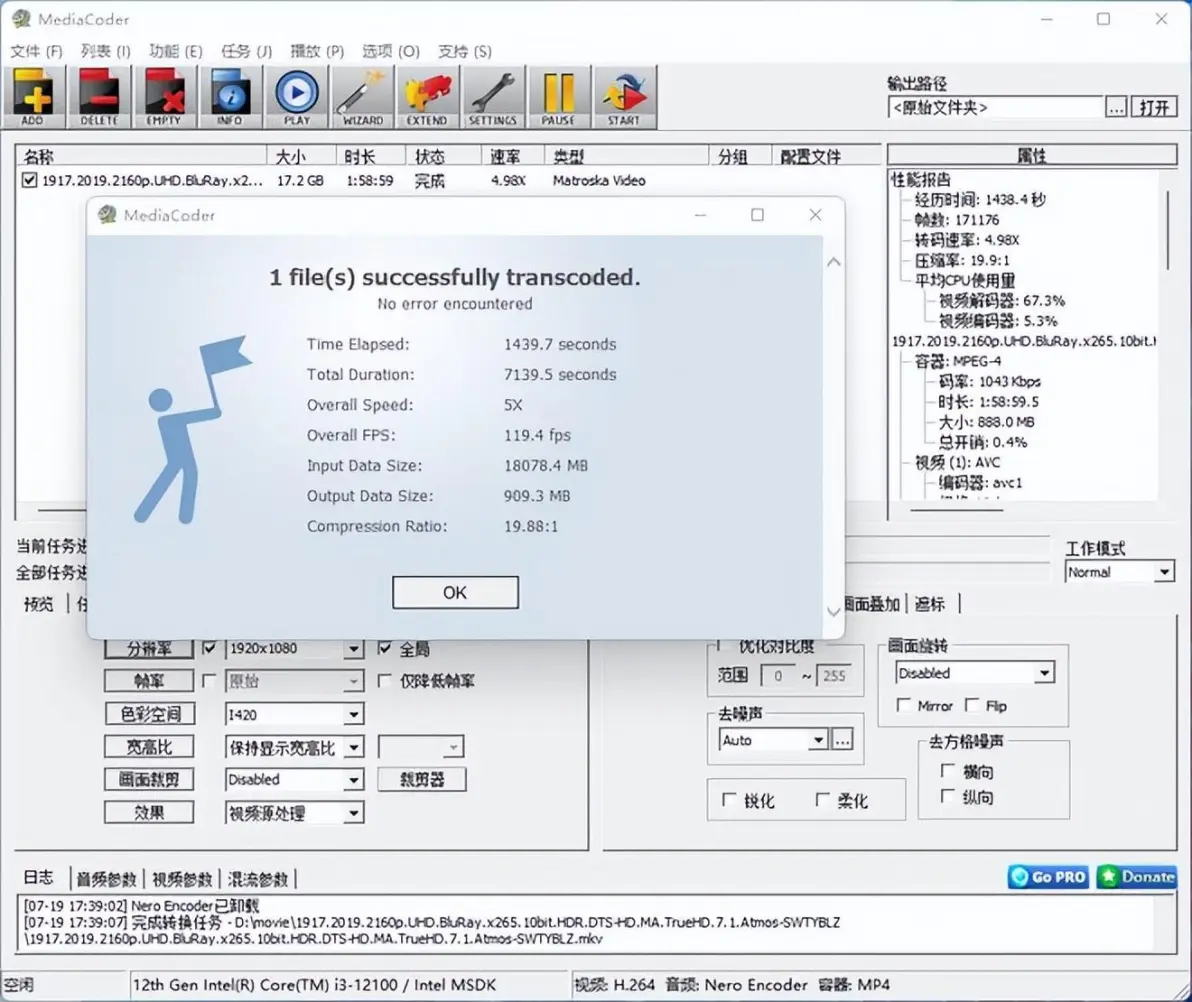Open the 播放 (P) menu
Viewport: 1192px width, 1002px height.
[317, 51]
